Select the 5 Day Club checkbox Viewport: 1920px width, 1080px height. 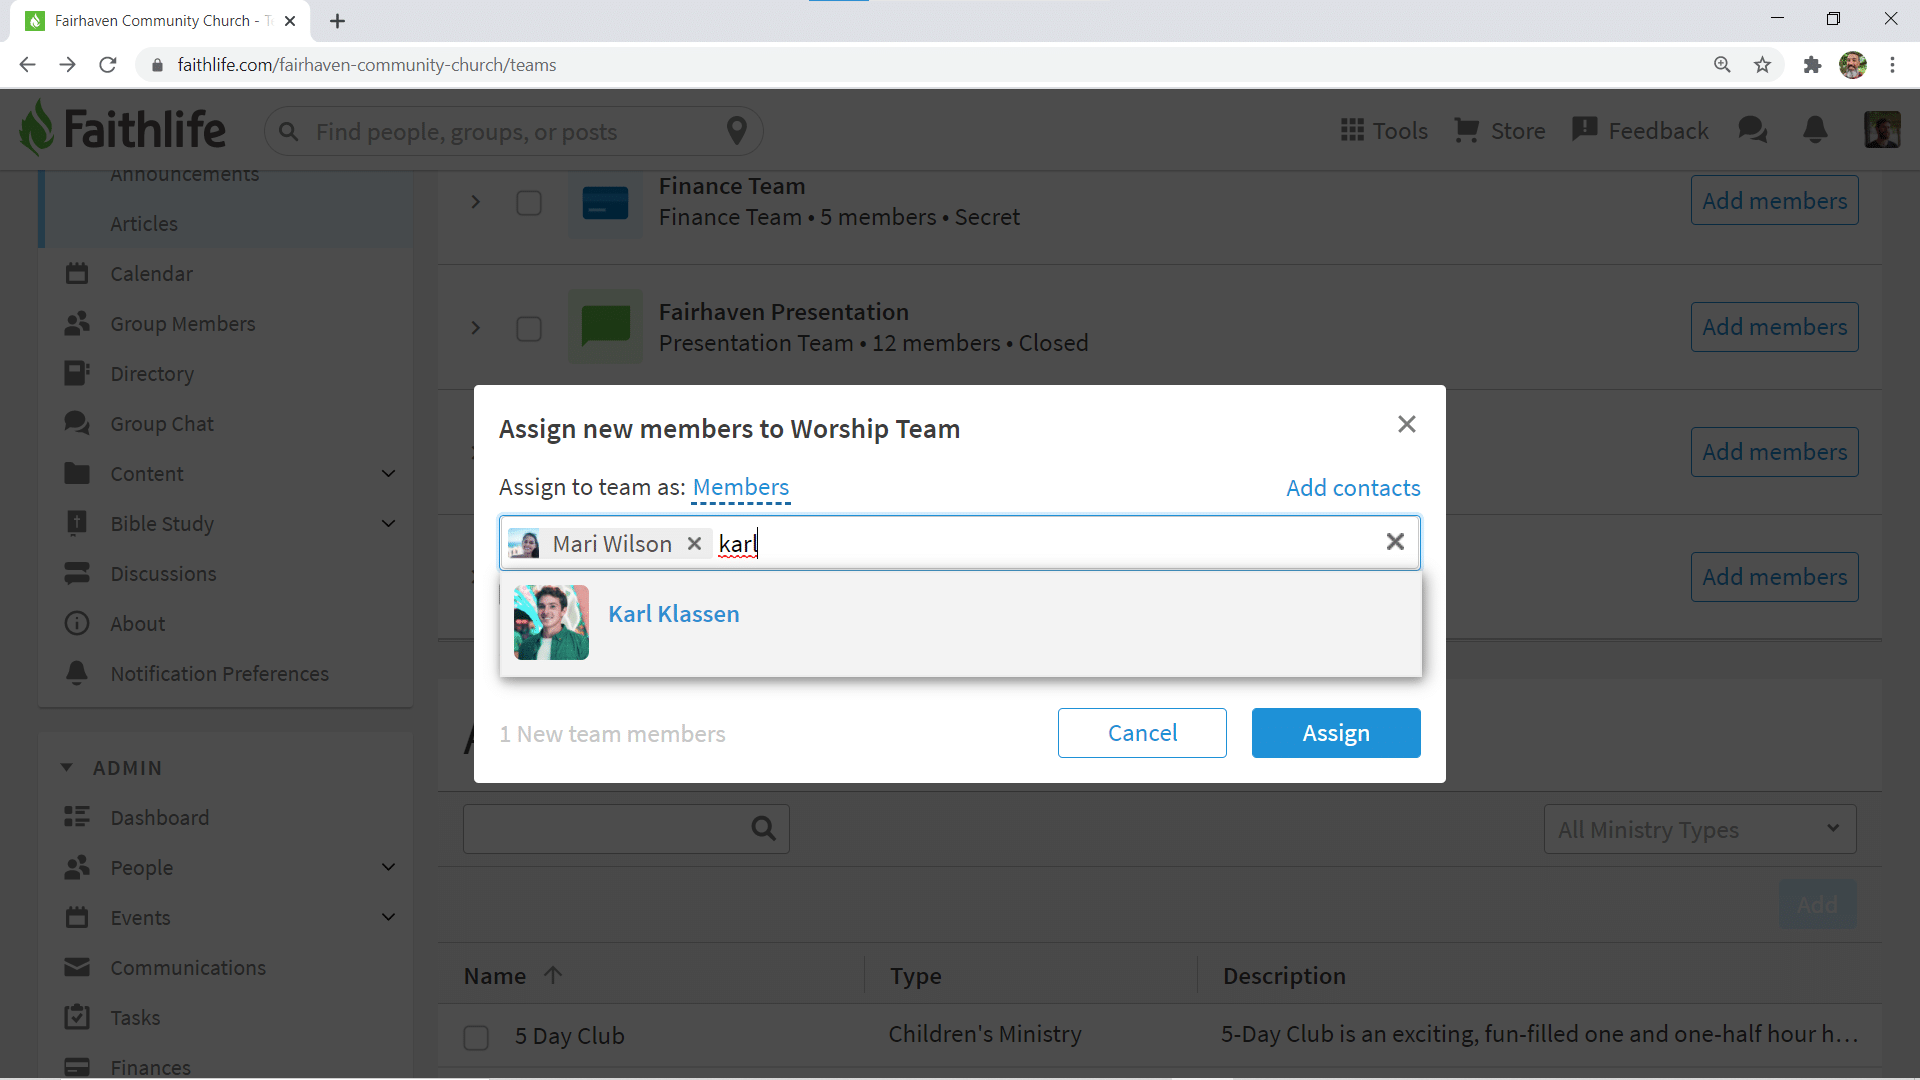coord(476,1037)
